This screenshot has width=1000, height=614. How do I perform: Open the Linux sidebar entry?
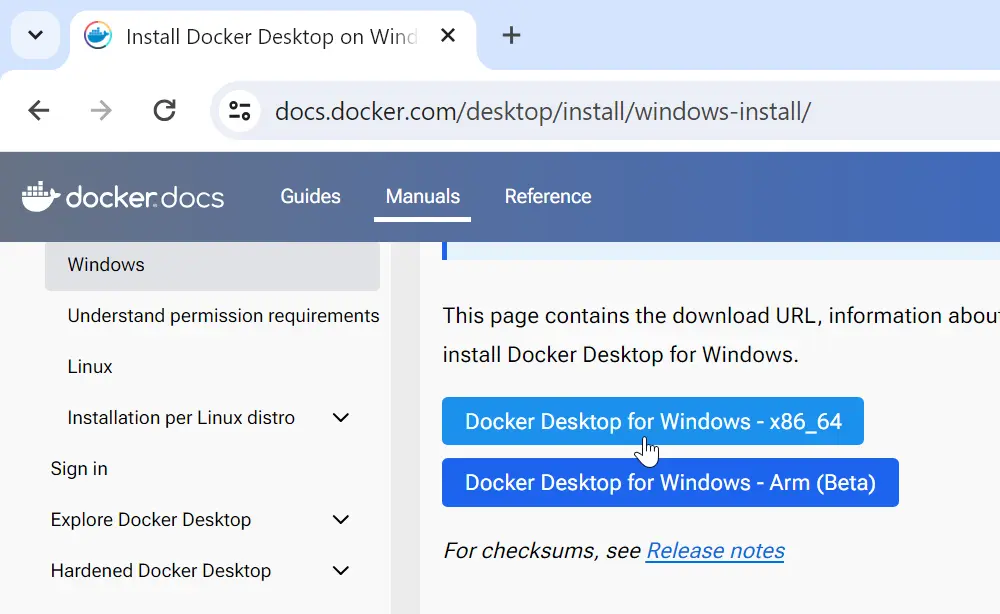pos(90,367)
